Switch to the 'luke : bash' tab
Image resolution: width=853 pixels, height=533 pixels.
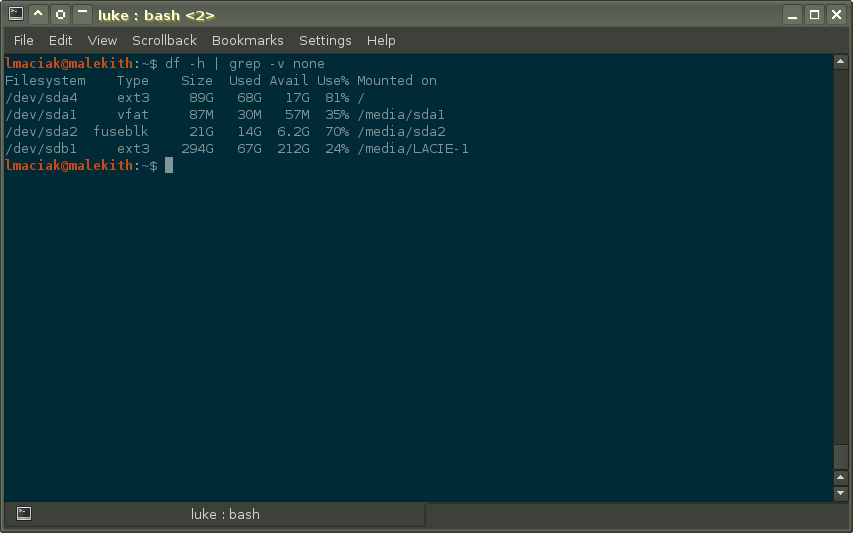coord(225,514)
